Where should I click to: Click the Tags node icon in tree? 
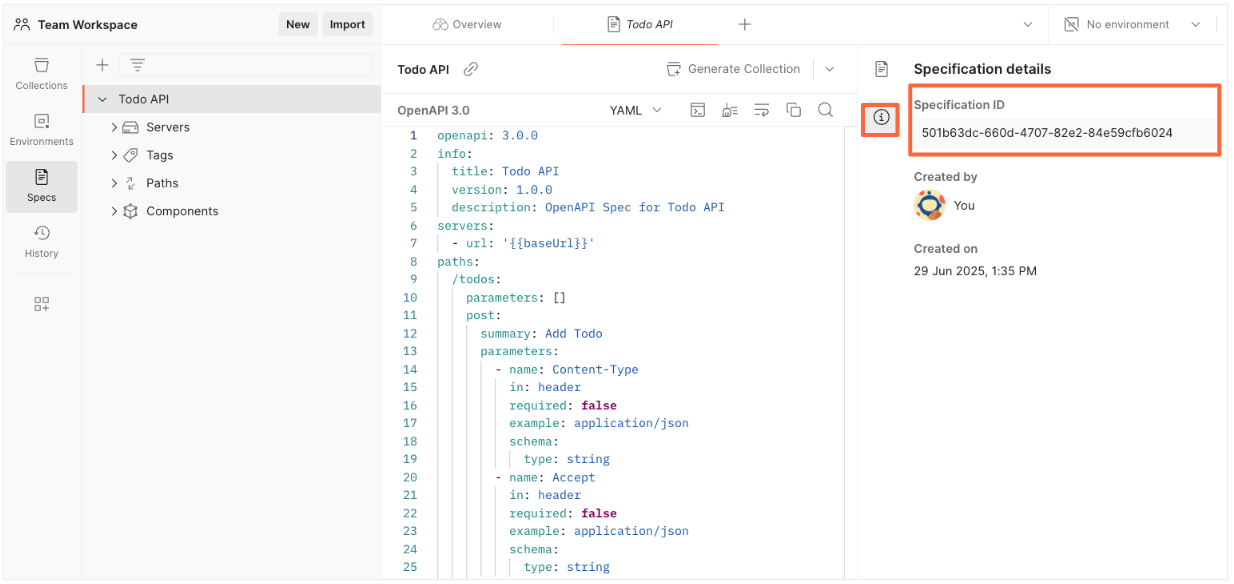click(130, 155)
